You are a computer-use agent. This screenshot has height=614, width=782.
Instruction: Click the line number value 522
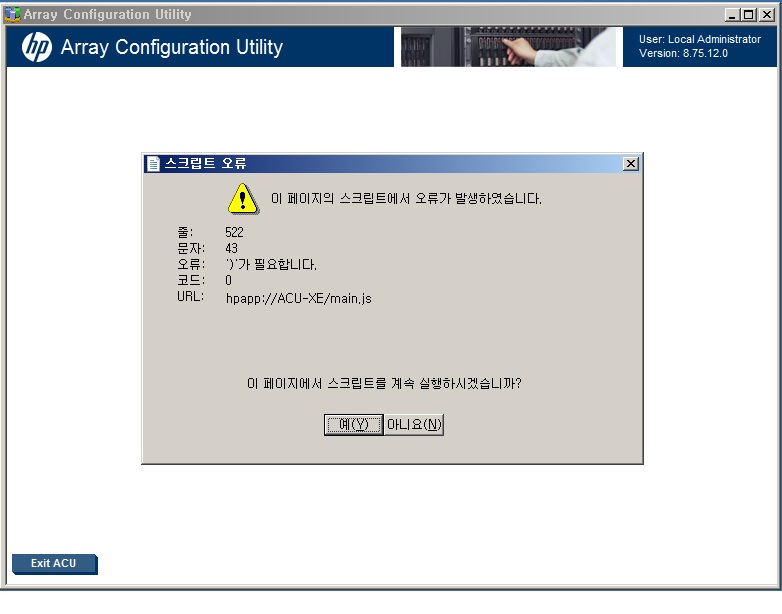tap(234, 232)
